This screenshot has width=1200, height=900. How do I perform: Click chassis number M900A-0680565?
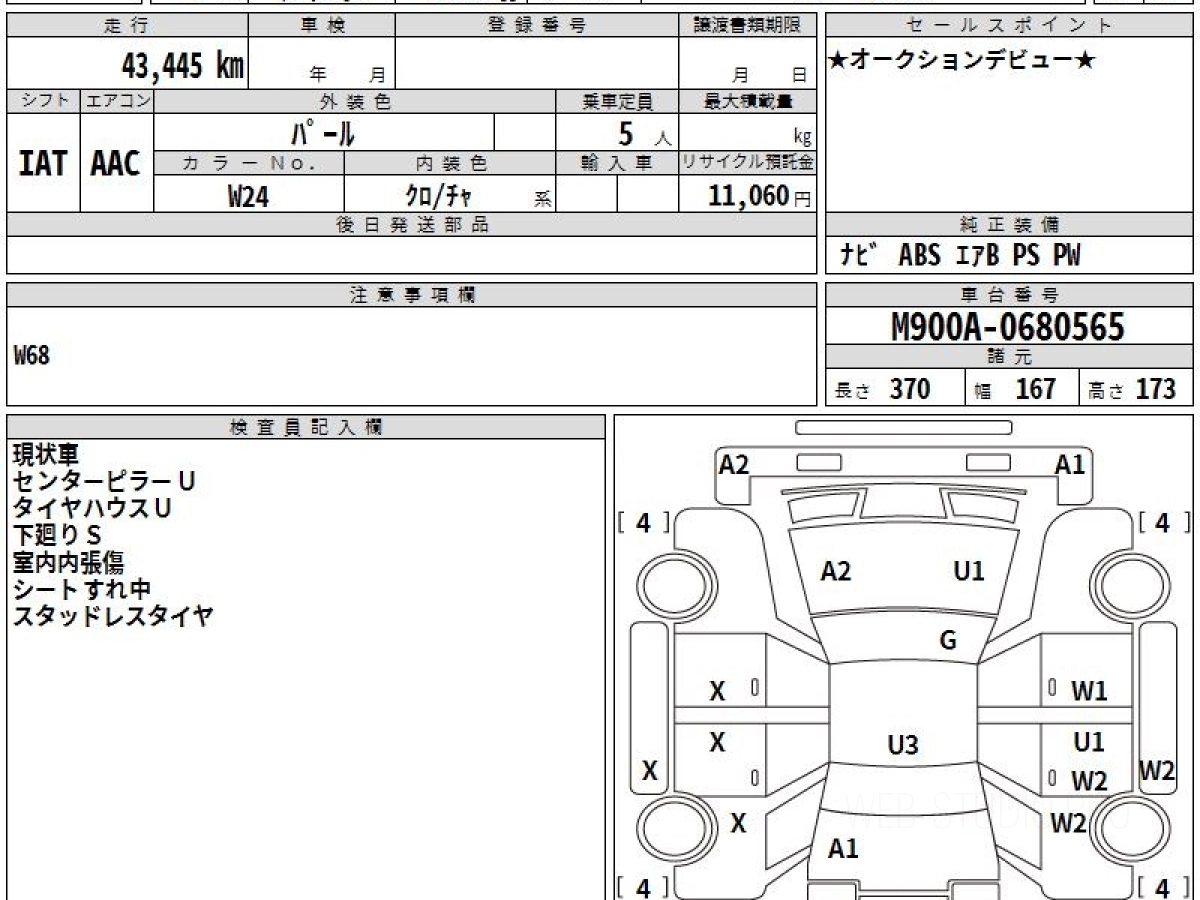tap(1008, 326)
